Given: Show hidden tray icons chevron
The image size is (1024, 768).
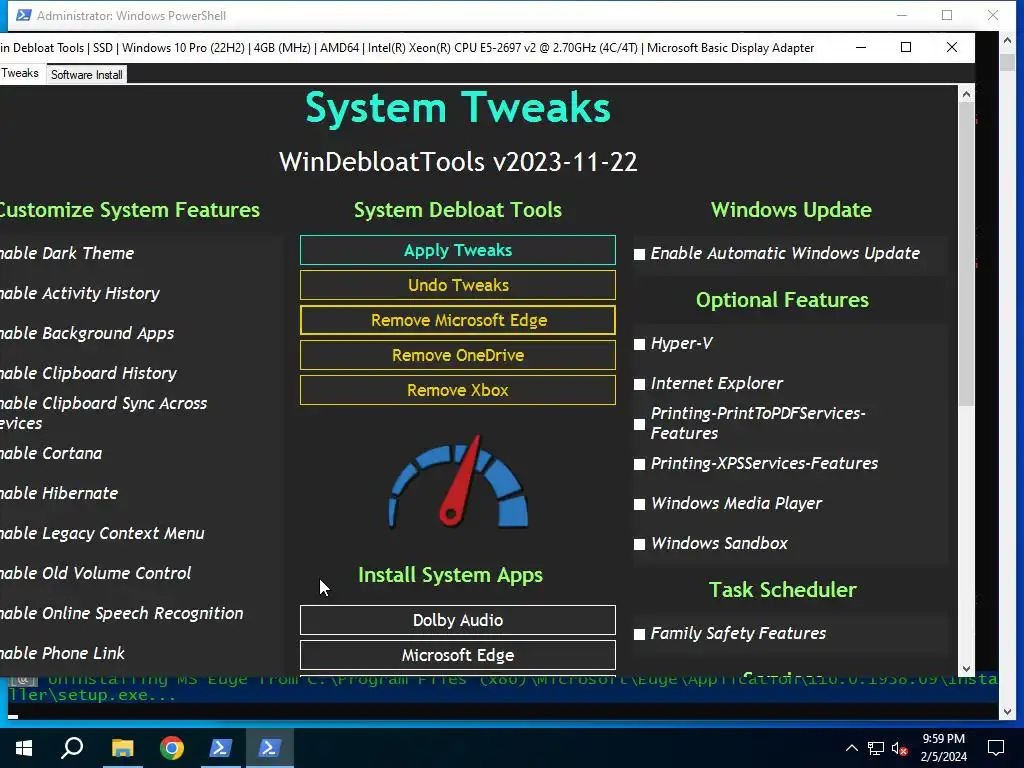Looking at the screenshot, I should tap(852, 748).
